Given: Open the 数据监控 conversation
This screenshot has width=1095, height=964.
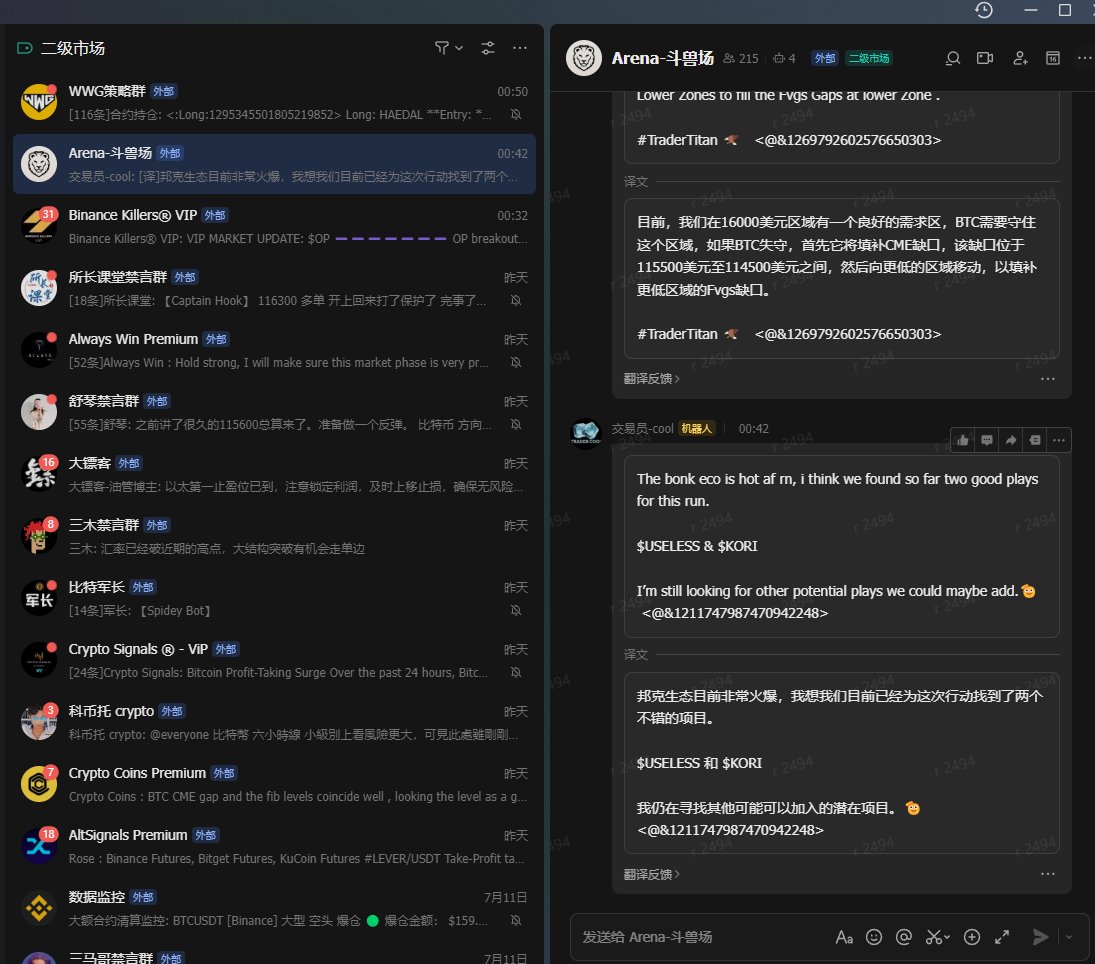Looking at the screenshot, I should 274,908.
